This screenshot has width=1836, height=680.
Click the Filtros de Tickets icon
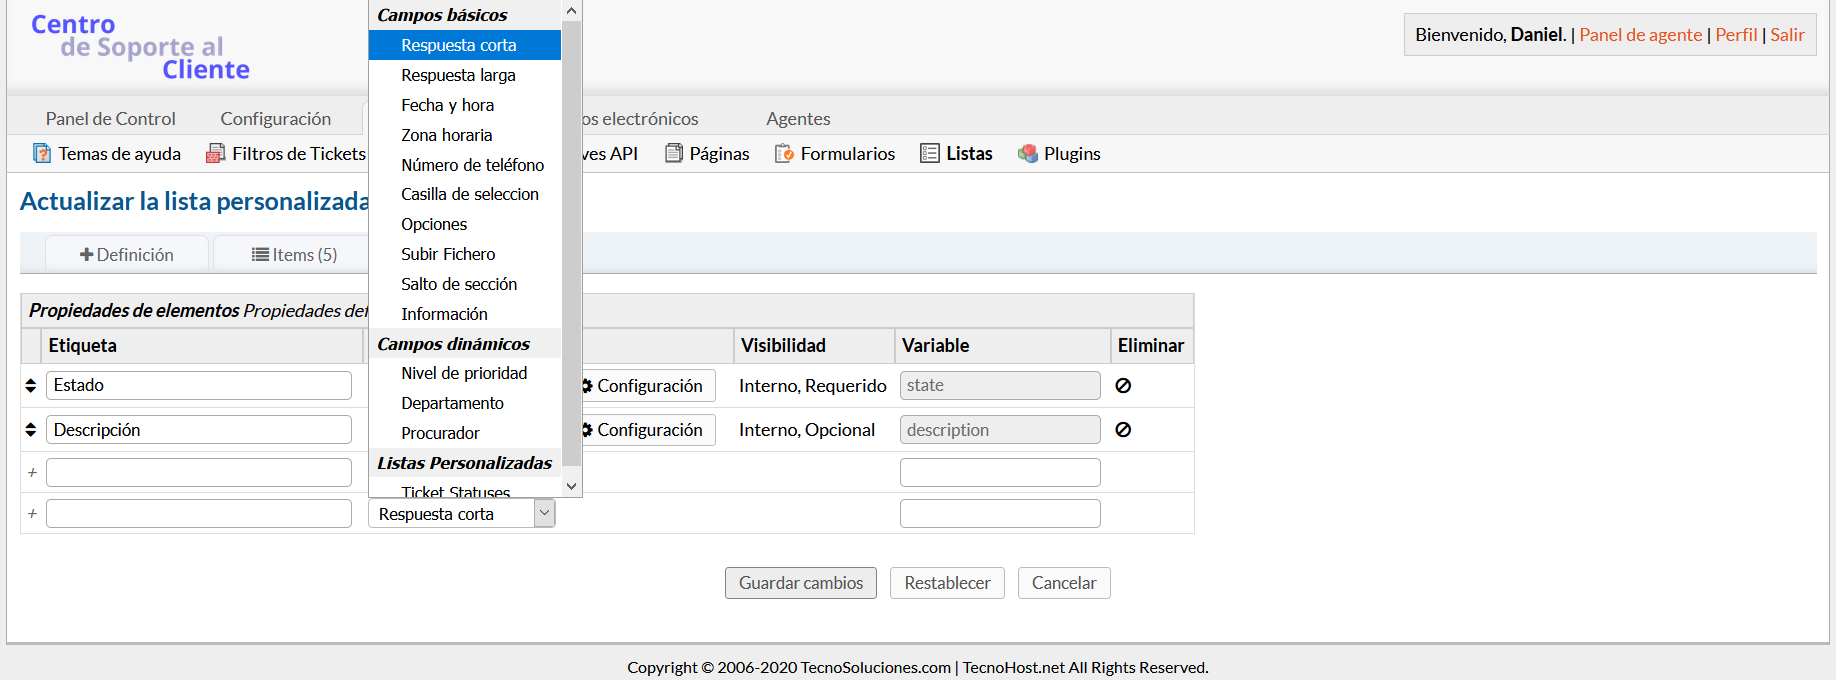pos(215,153)
